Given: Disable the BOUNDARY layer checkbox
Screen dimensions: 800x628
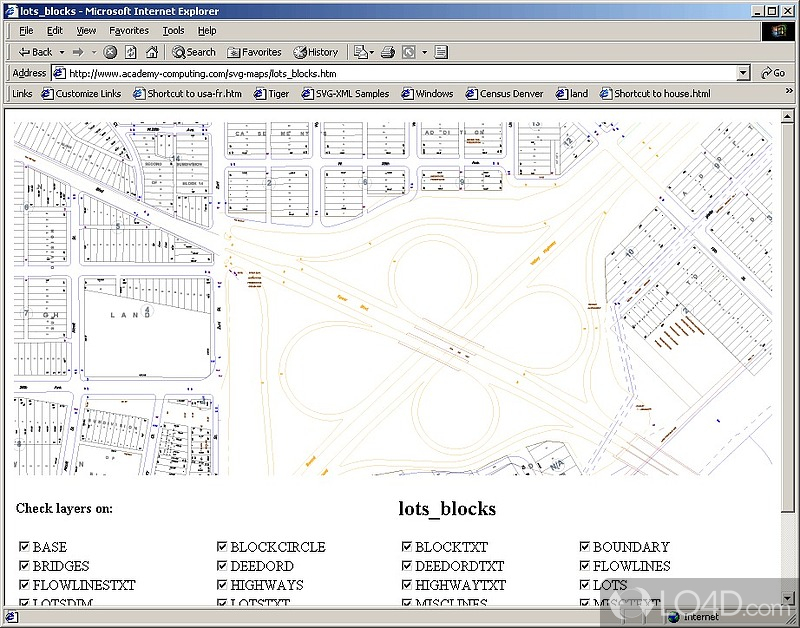Looking at the screenshot, I should tap(585, 547).
